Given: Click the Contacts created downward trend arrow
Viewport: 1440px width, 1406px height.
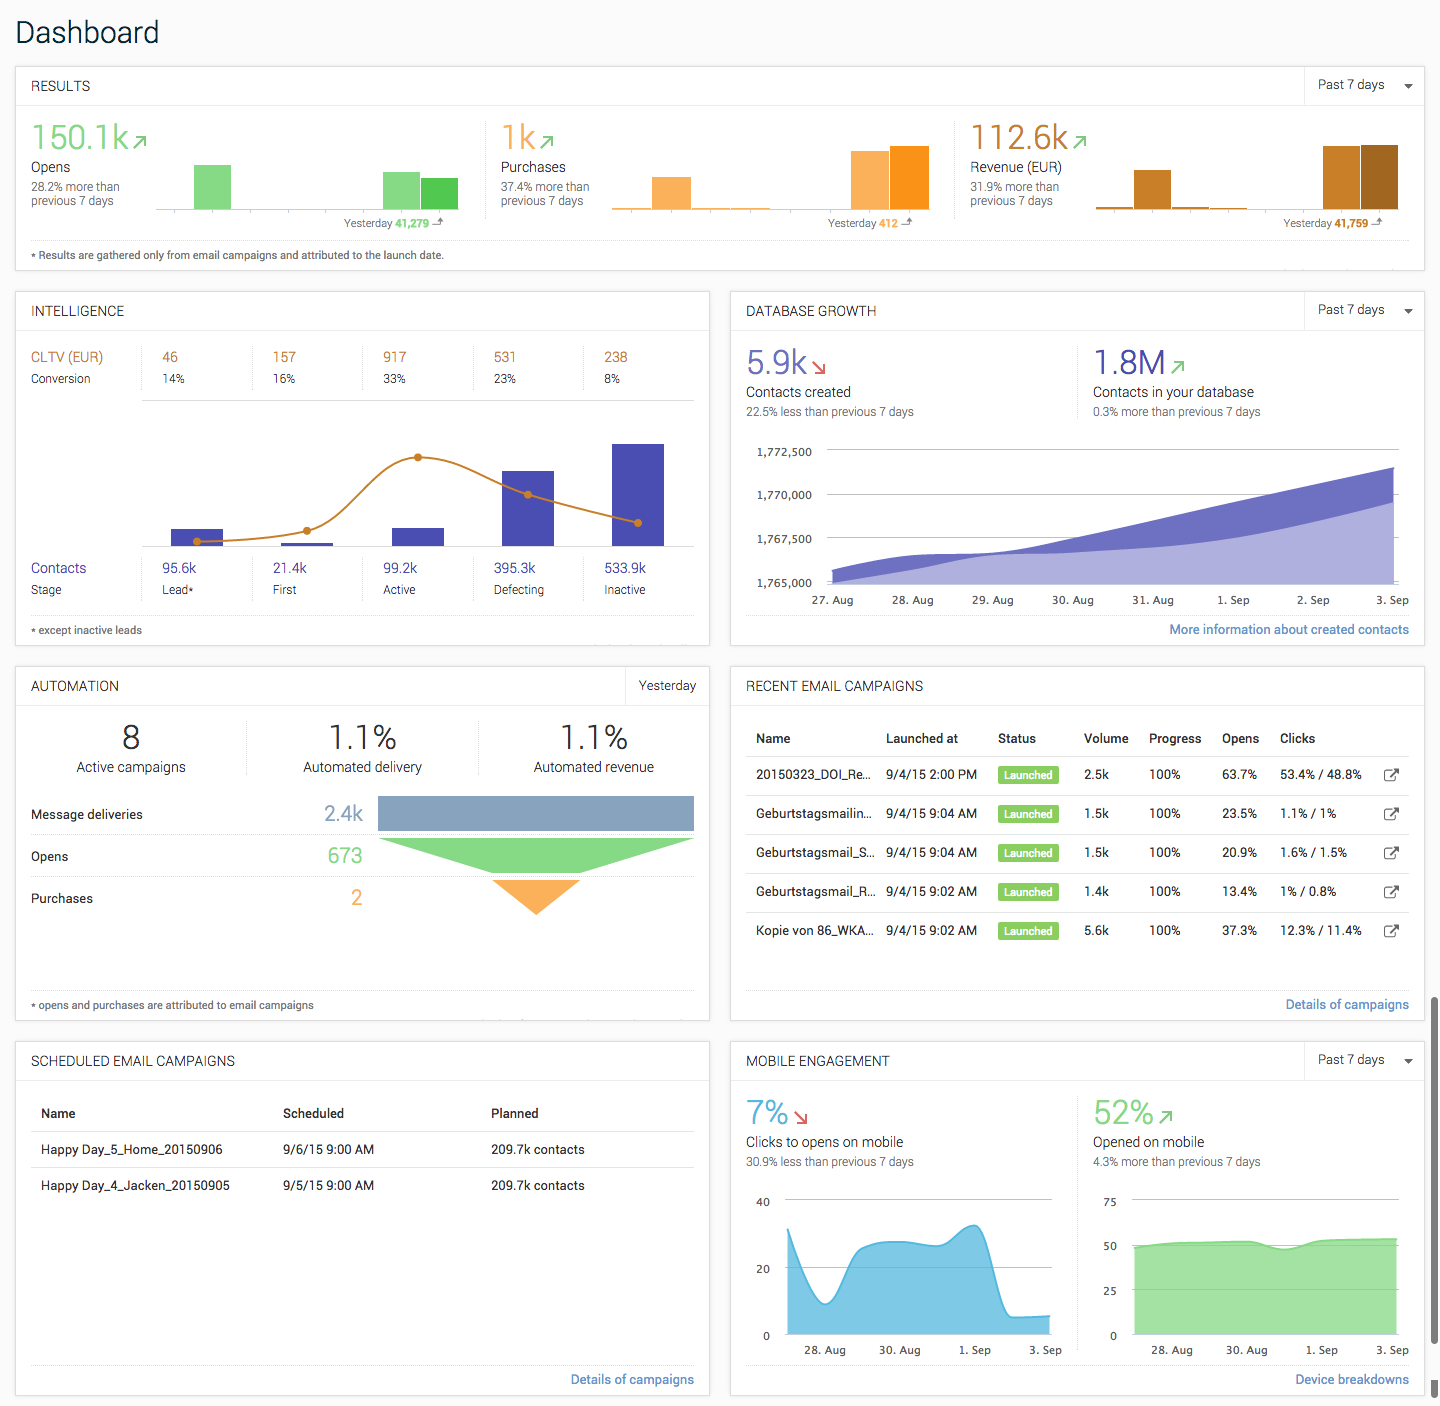Looking at the screenshot, I should pos(819,367).
